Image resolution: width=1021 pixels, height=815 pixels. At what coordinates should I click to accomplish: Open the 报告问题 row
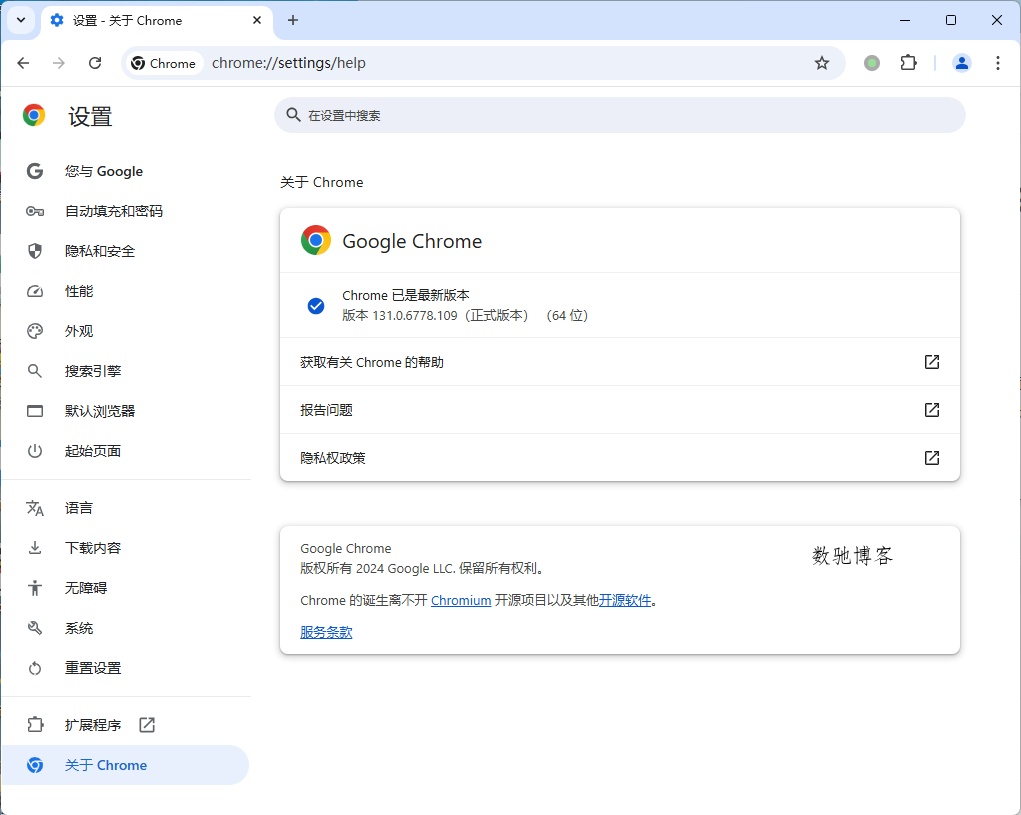(x=620, y=410)
